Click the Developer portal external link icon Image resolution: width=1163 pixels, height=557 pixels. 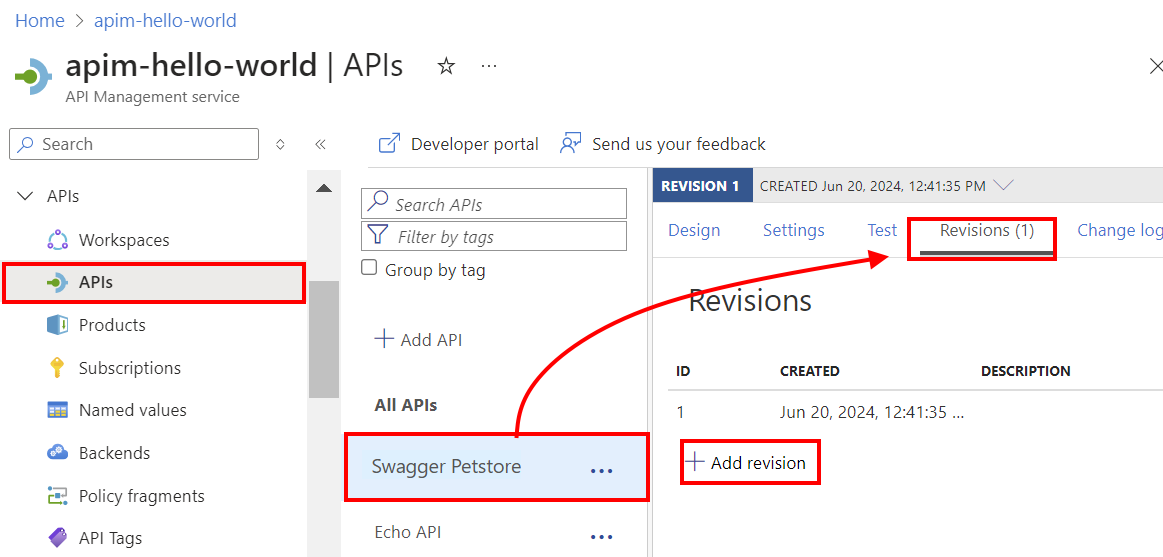coord(389,143)
